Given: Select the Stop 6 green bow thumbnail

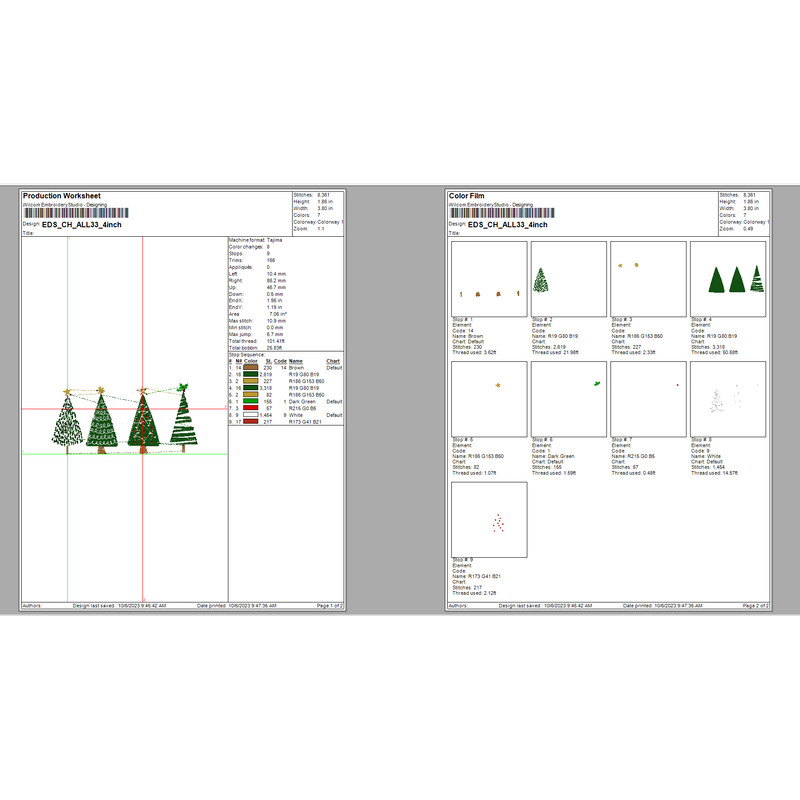Looking at the screenshot, I should [568, 399].
